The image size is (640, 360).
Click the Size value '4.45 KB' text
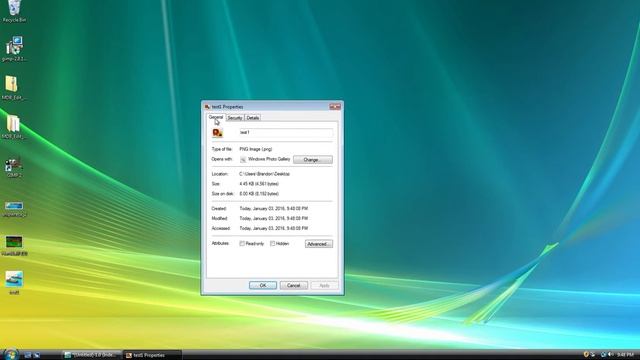click(x=259, y=184)
